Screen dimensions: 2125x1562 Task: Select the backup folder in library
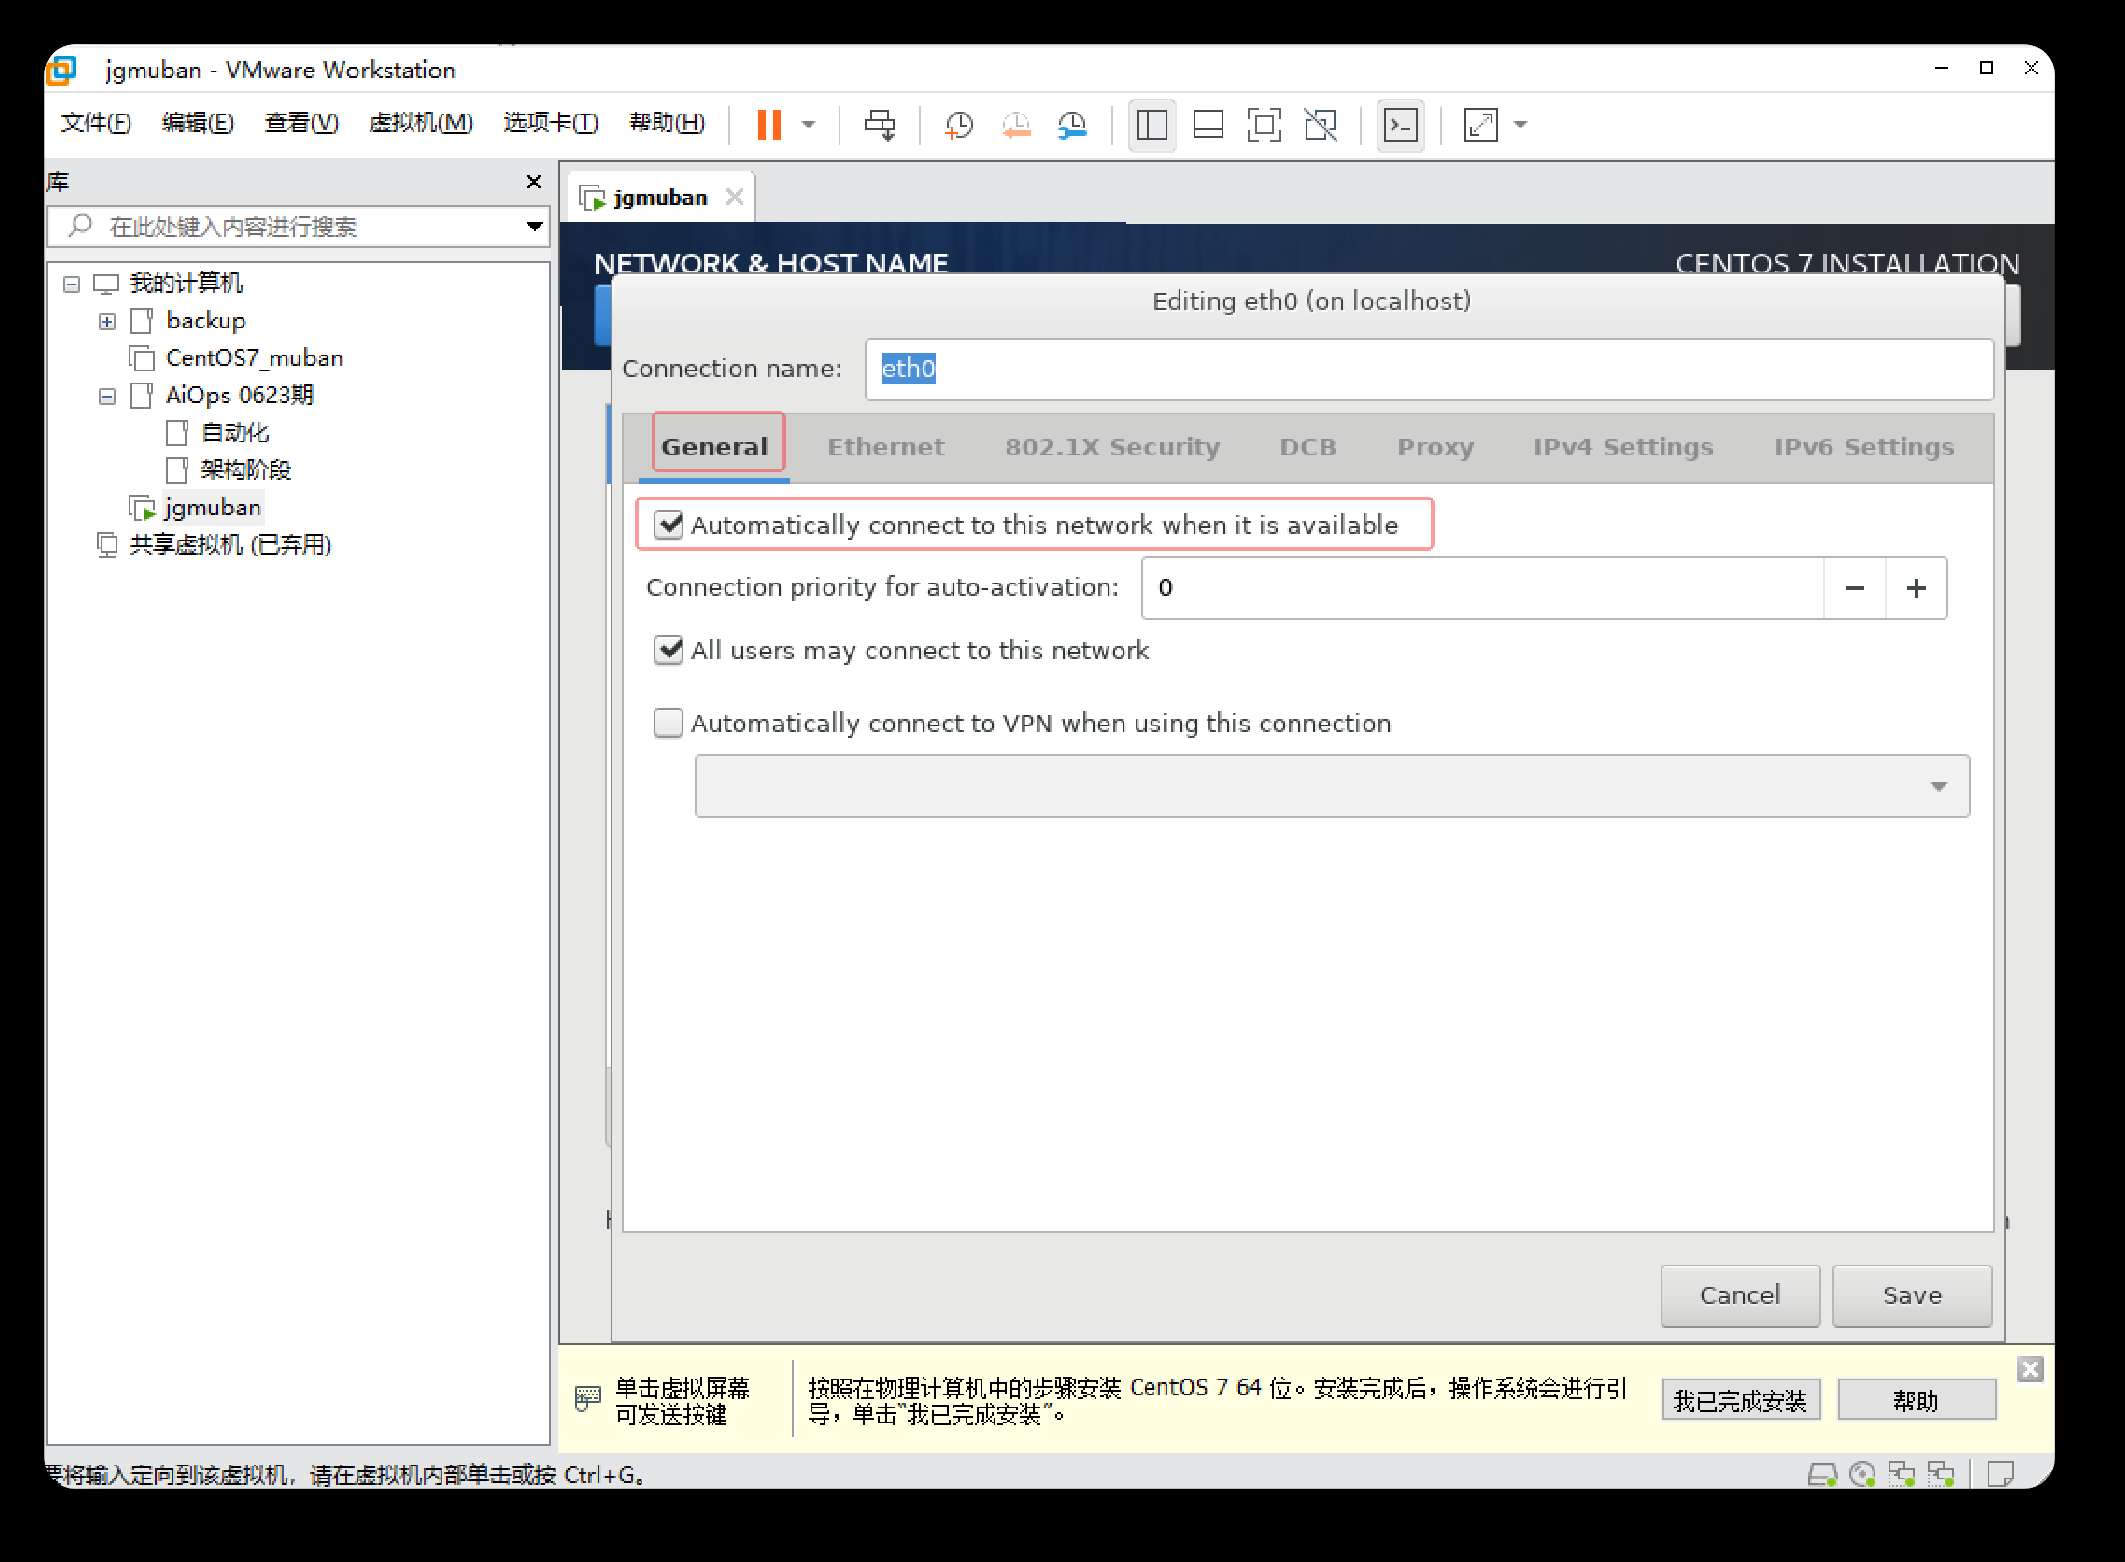(x=205, y=321)
